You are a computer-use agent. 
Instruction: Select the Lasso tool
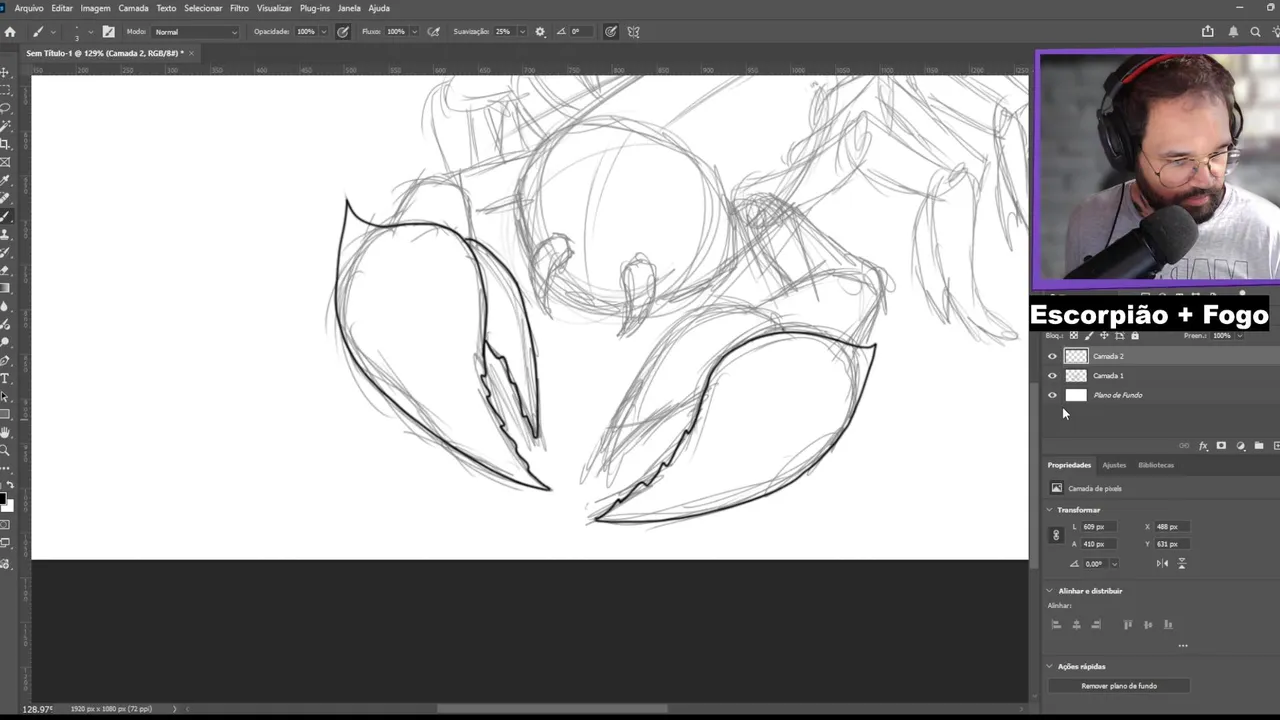[5, 108]
